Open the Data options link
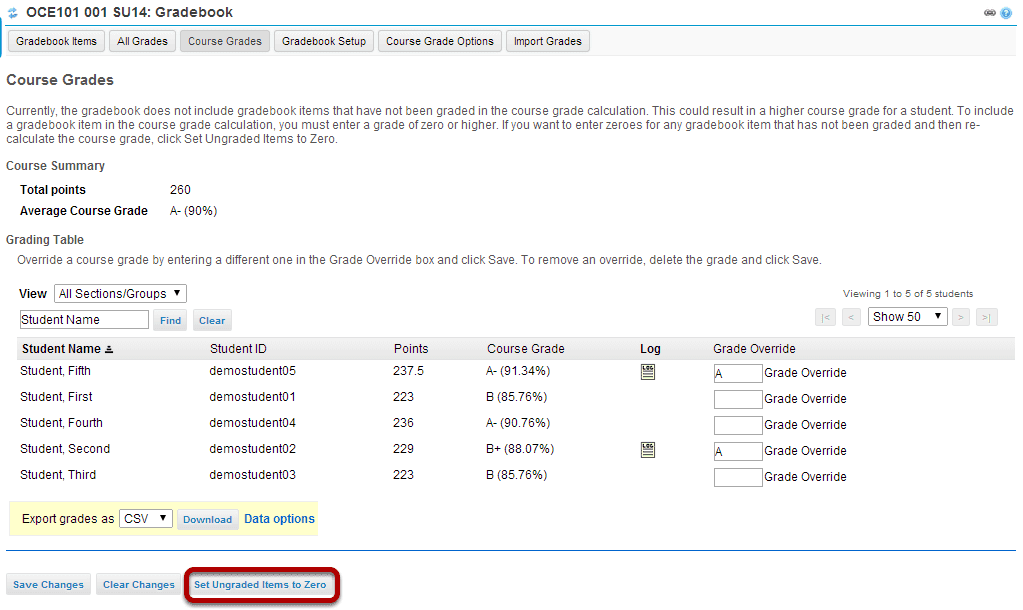 point(279,519)
